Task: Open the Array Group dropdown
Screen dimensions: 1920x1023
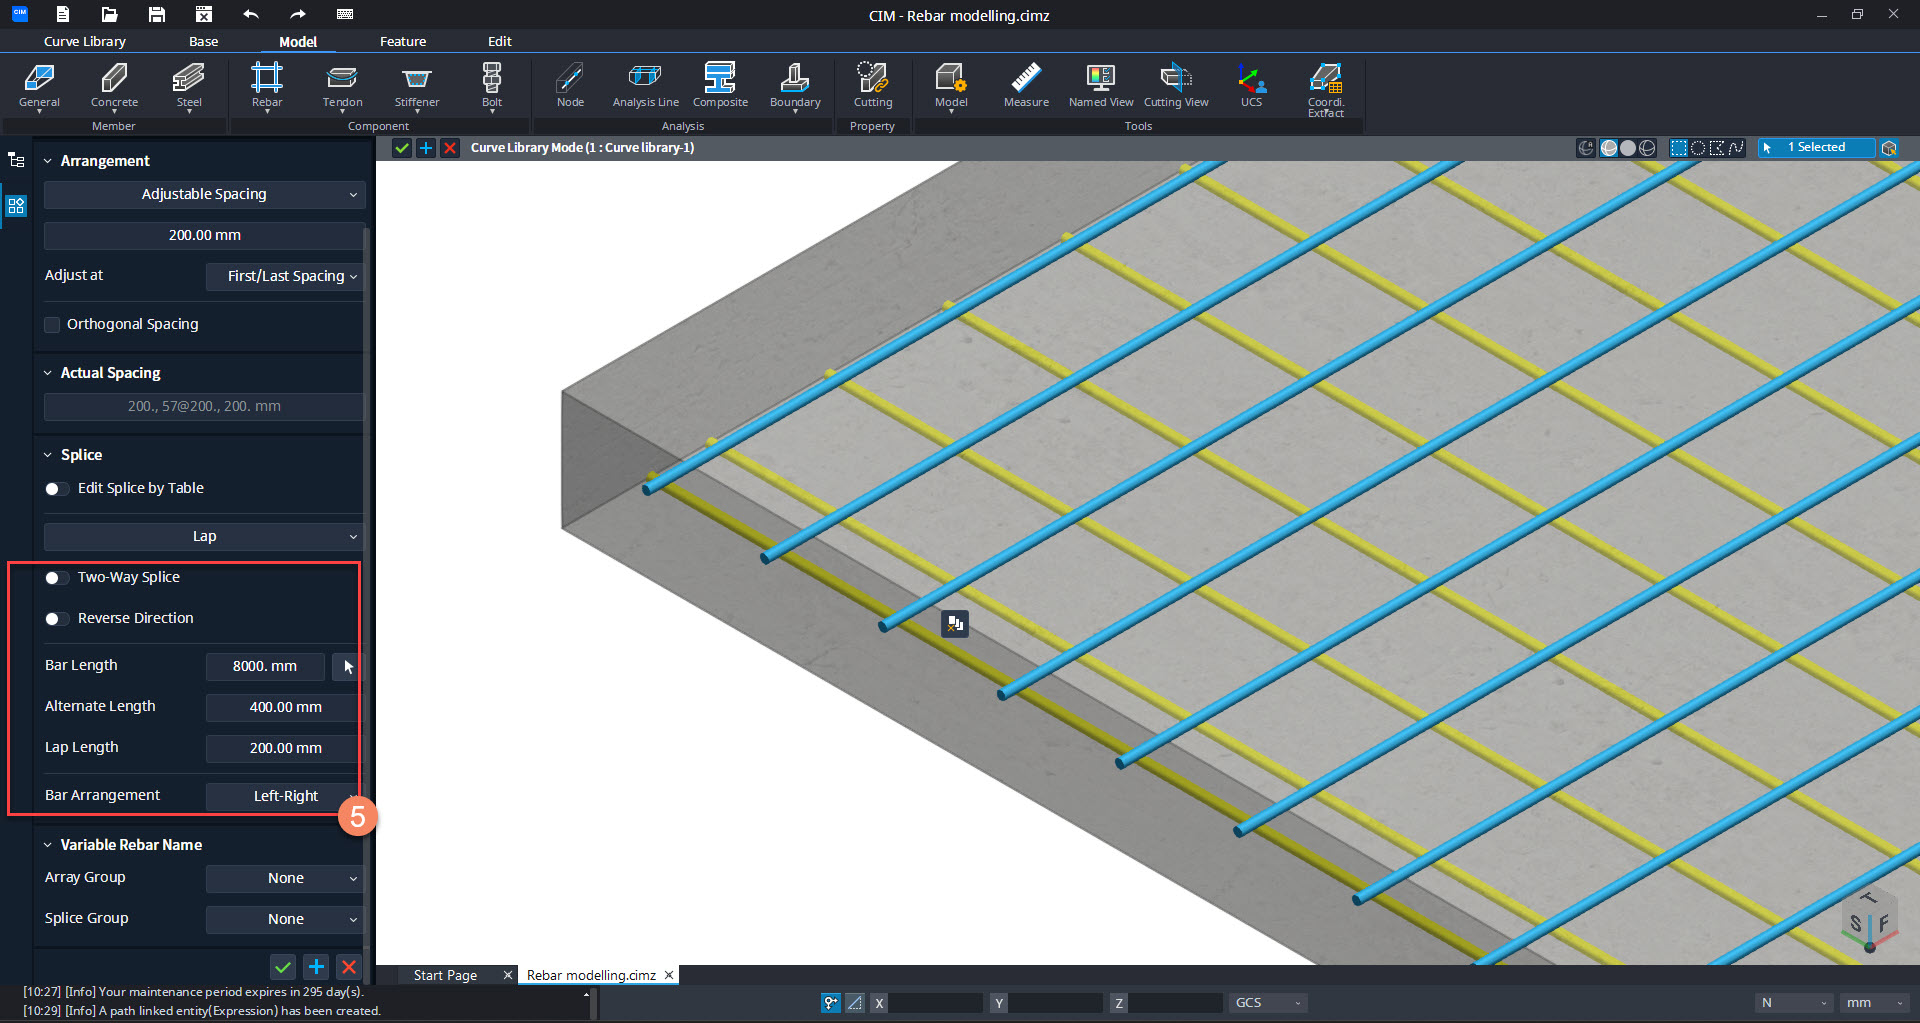Action: click(x=285, y=878)
